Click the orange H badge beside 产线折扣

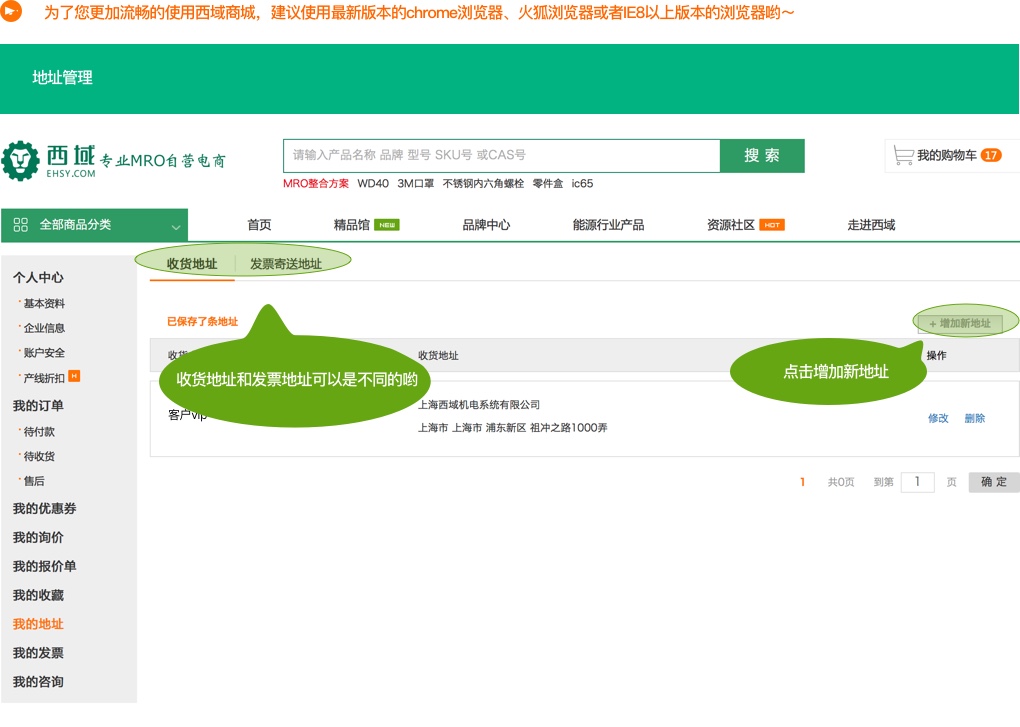click(74, 377)
